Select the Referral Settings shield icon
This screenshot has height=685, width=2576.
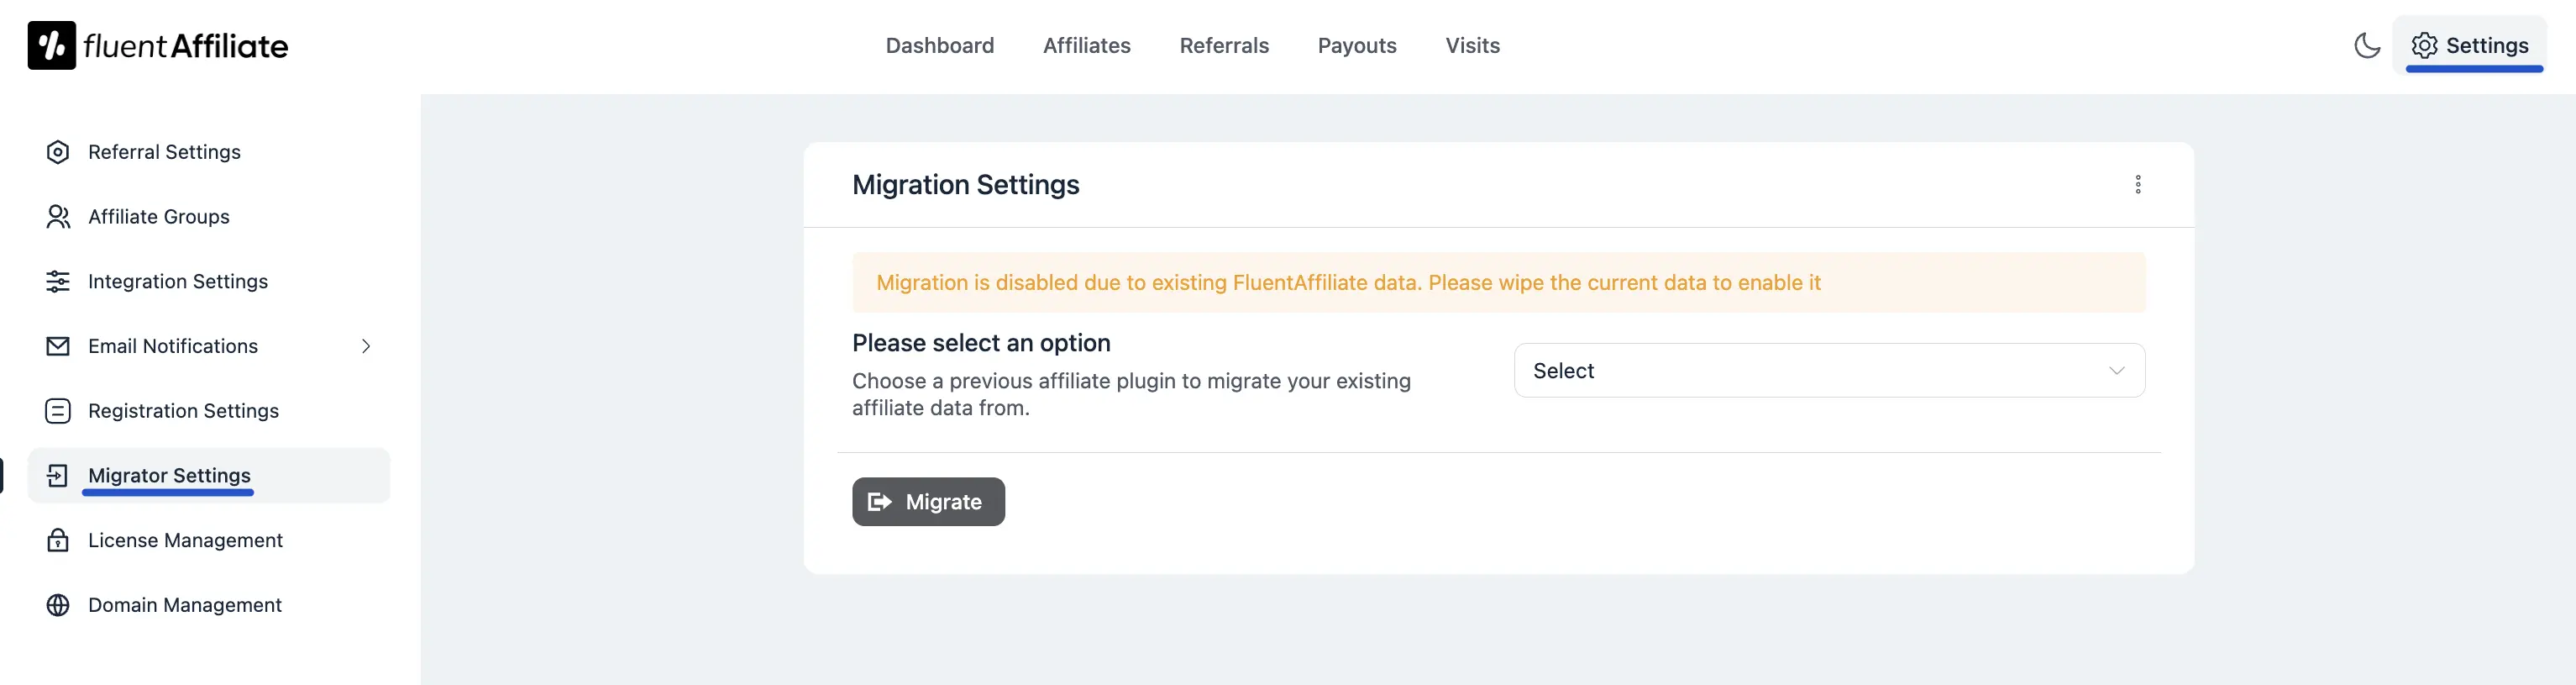coord(58,151)
